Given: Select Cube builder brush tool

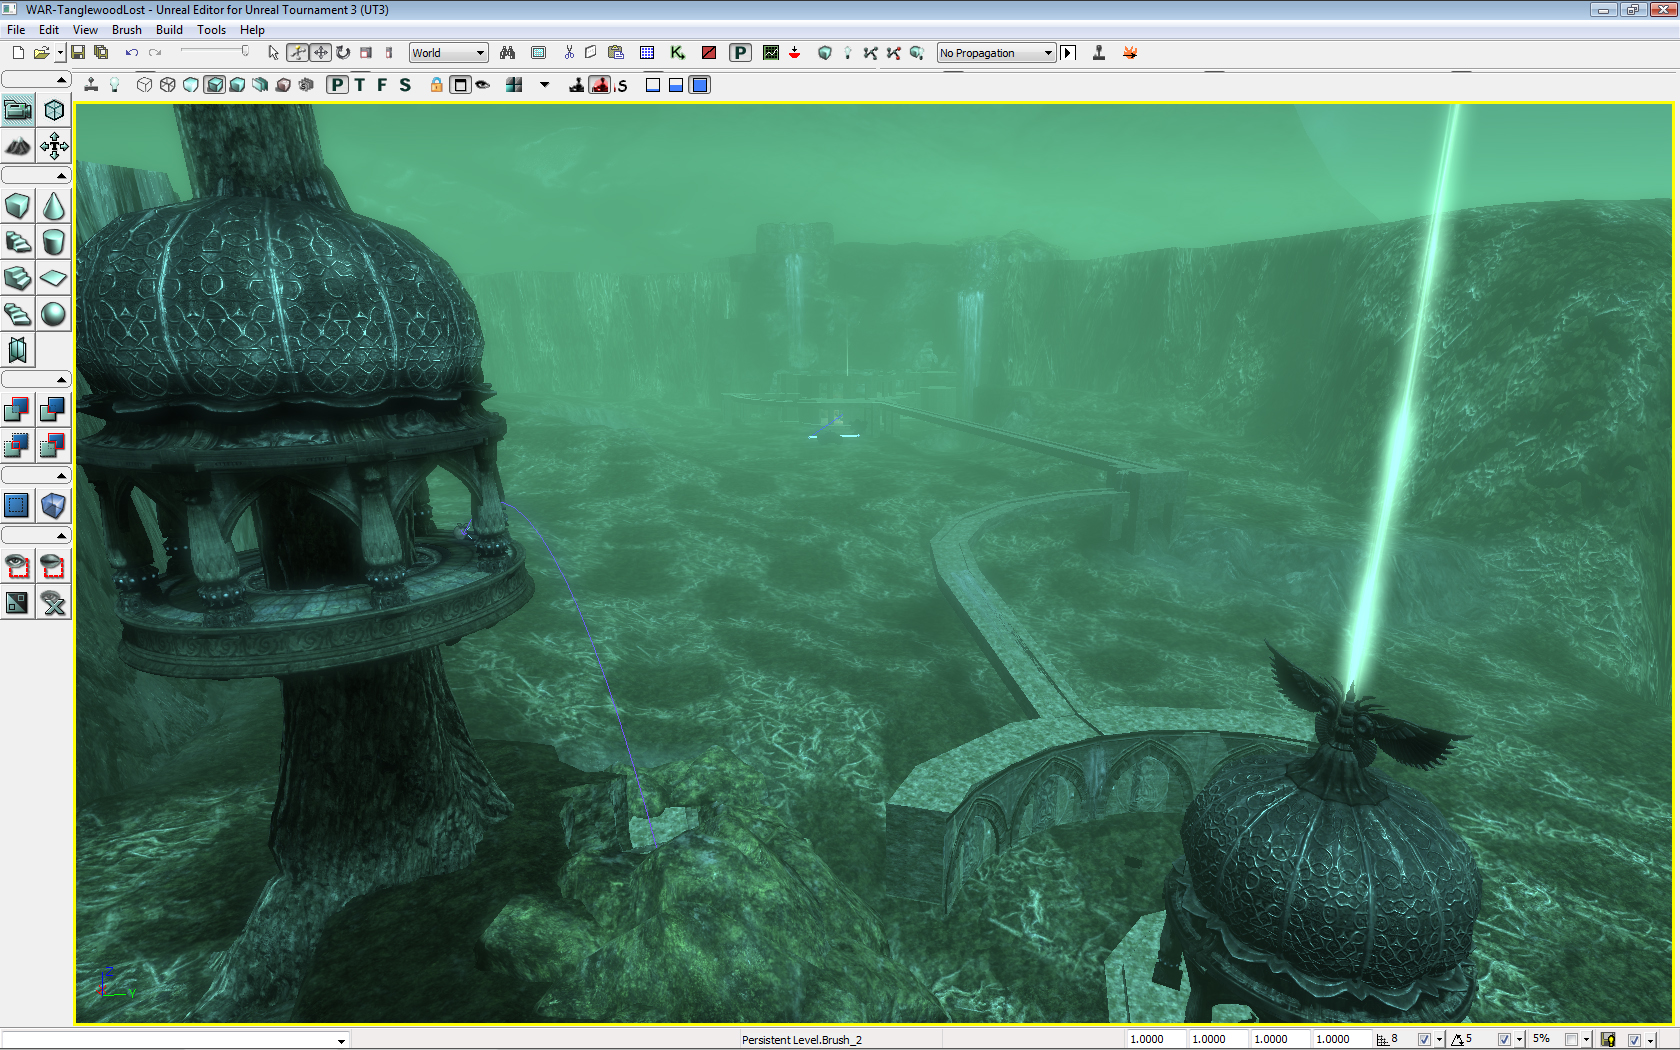Looking at the screenshot, I should point(18,206).
